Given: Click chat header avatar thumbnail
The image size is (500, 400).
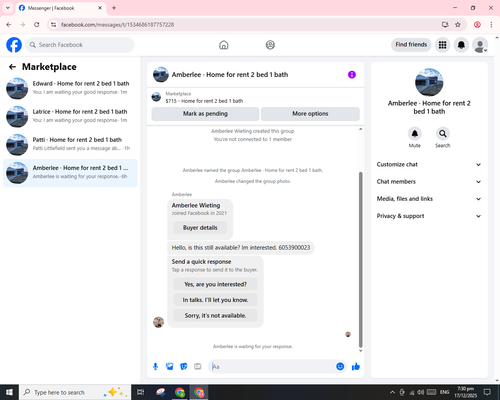Looking at the screenshot, I should click(161, 75).
